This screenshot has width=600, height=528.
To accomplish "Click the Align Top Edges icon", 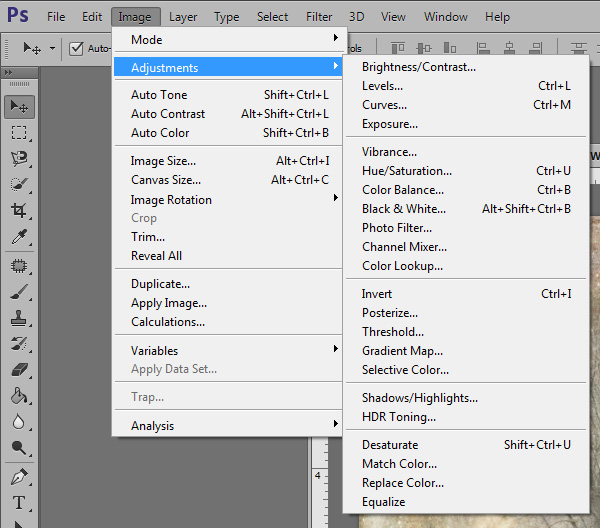I will coord(399,48).
